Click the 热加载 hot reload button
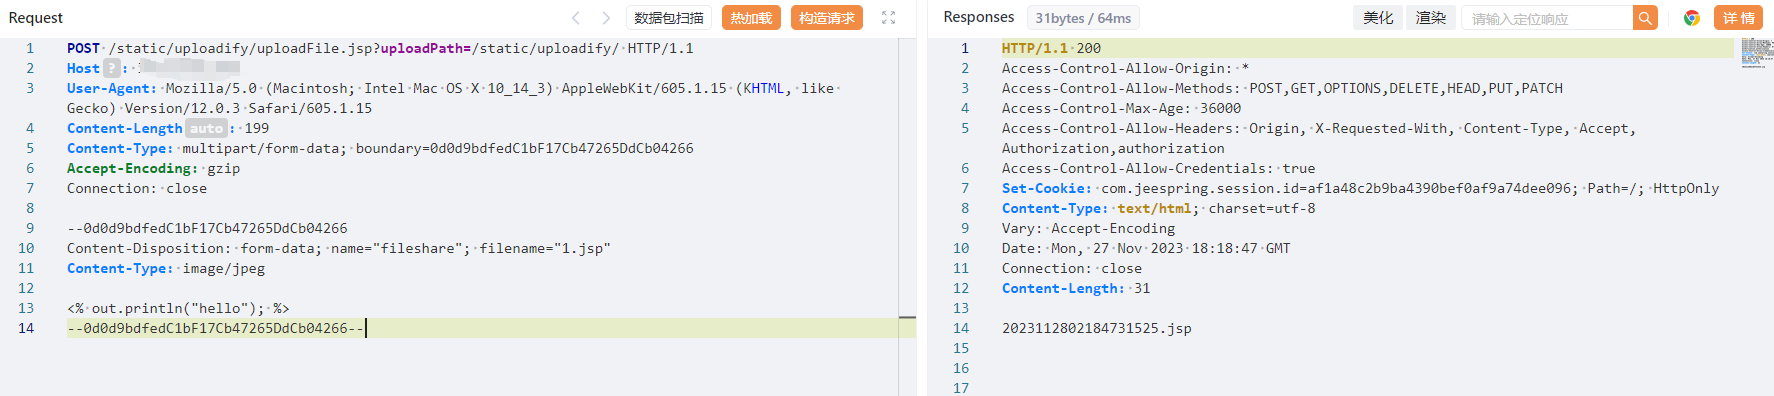Image resolution: width=1774 pixels, height=396 pixels. tap(751, 18)
